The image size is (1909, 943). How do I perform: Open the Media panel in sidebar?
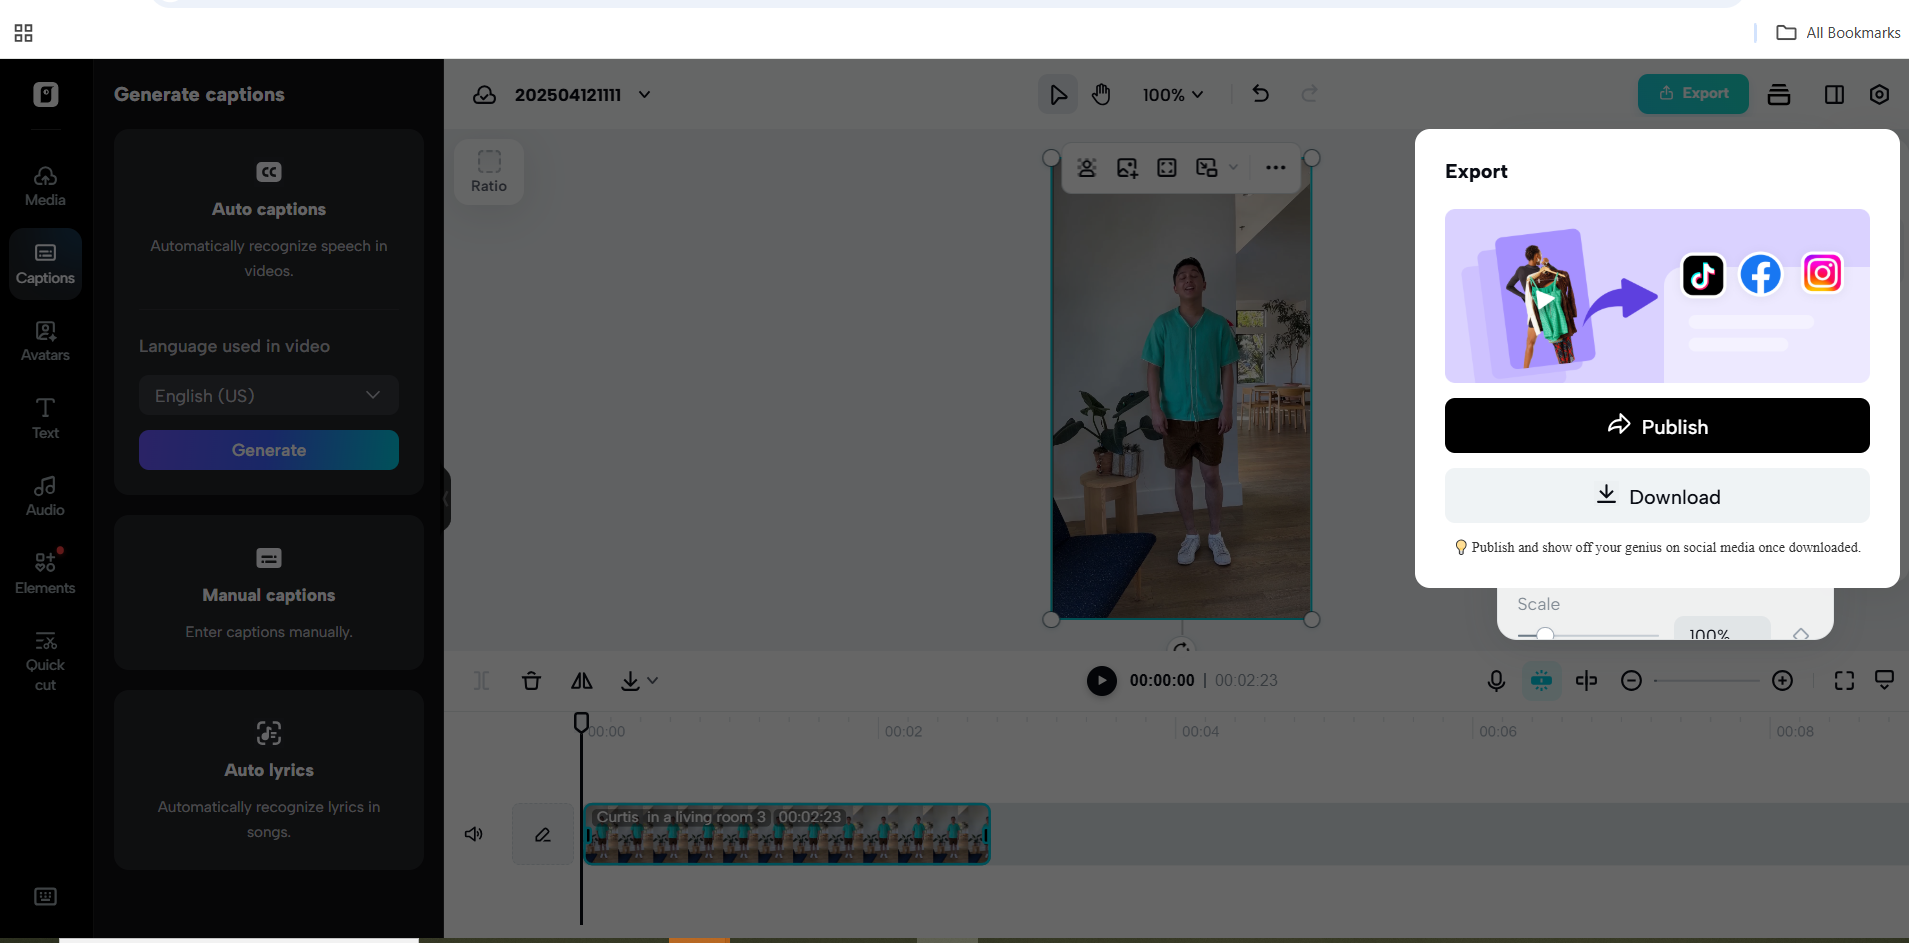(x=45, y=186)
